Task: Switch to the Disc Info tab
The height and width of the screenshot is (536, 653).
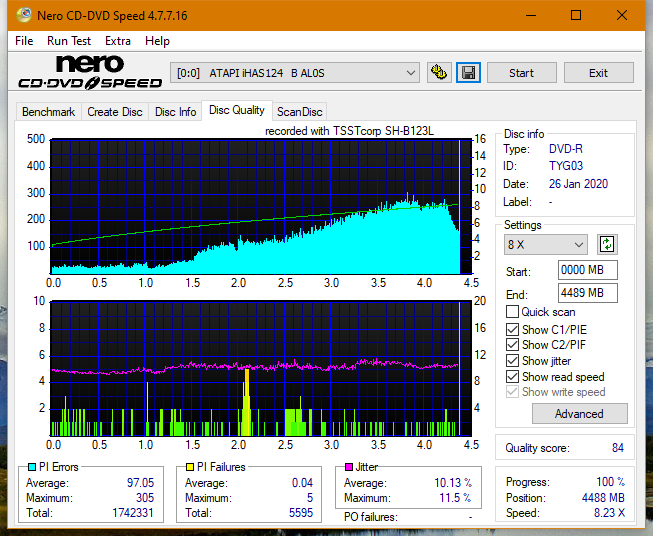Action: [x=176, y=112]
